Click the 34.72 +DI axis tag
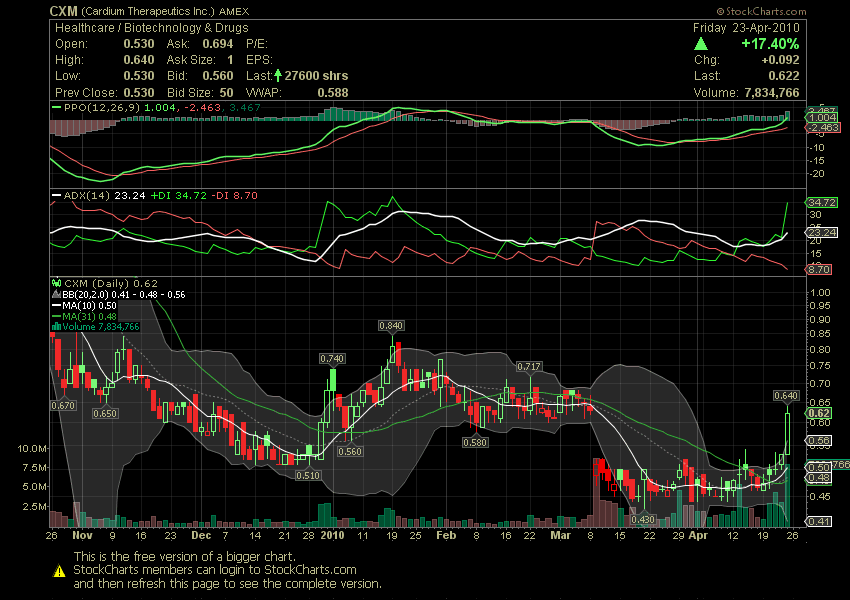The image size is (850, 600). (x=822, y=203)
